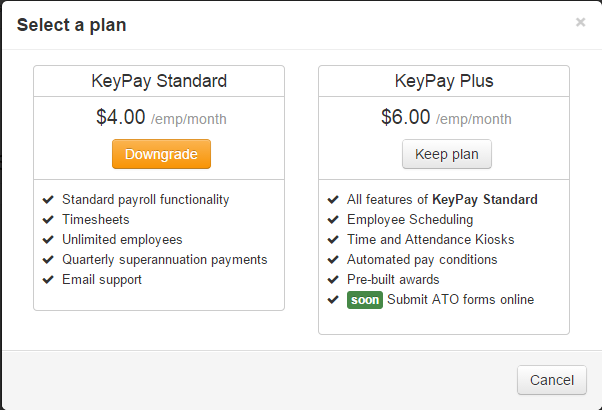Click the checkmark next to Automated pay conditions

(x=333, y=259)
